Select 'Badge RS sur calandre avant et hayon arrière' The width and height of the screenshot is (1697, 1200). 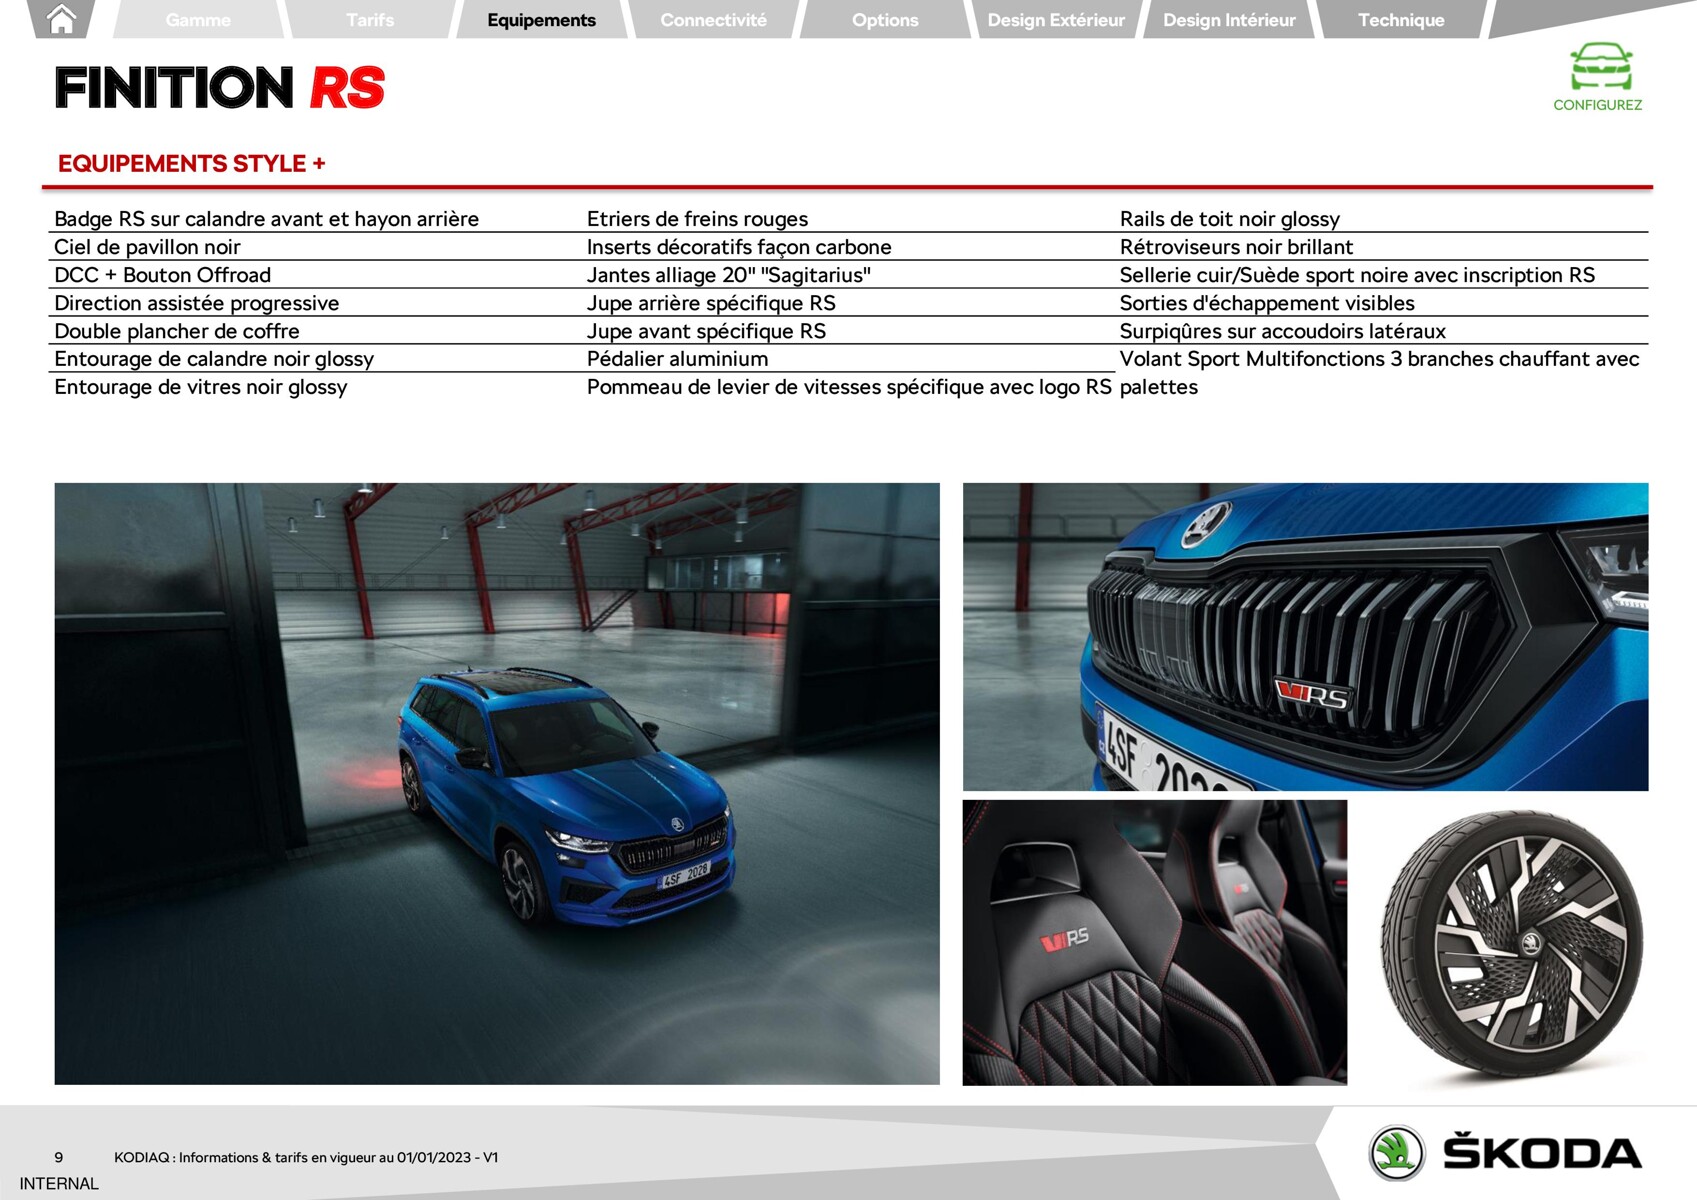coord(267,219)
